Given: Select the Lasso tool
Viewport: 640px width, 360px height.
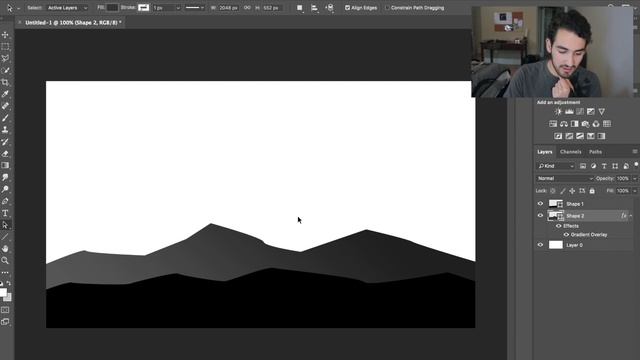Looking at the screenshot, I should pos(5,58).
